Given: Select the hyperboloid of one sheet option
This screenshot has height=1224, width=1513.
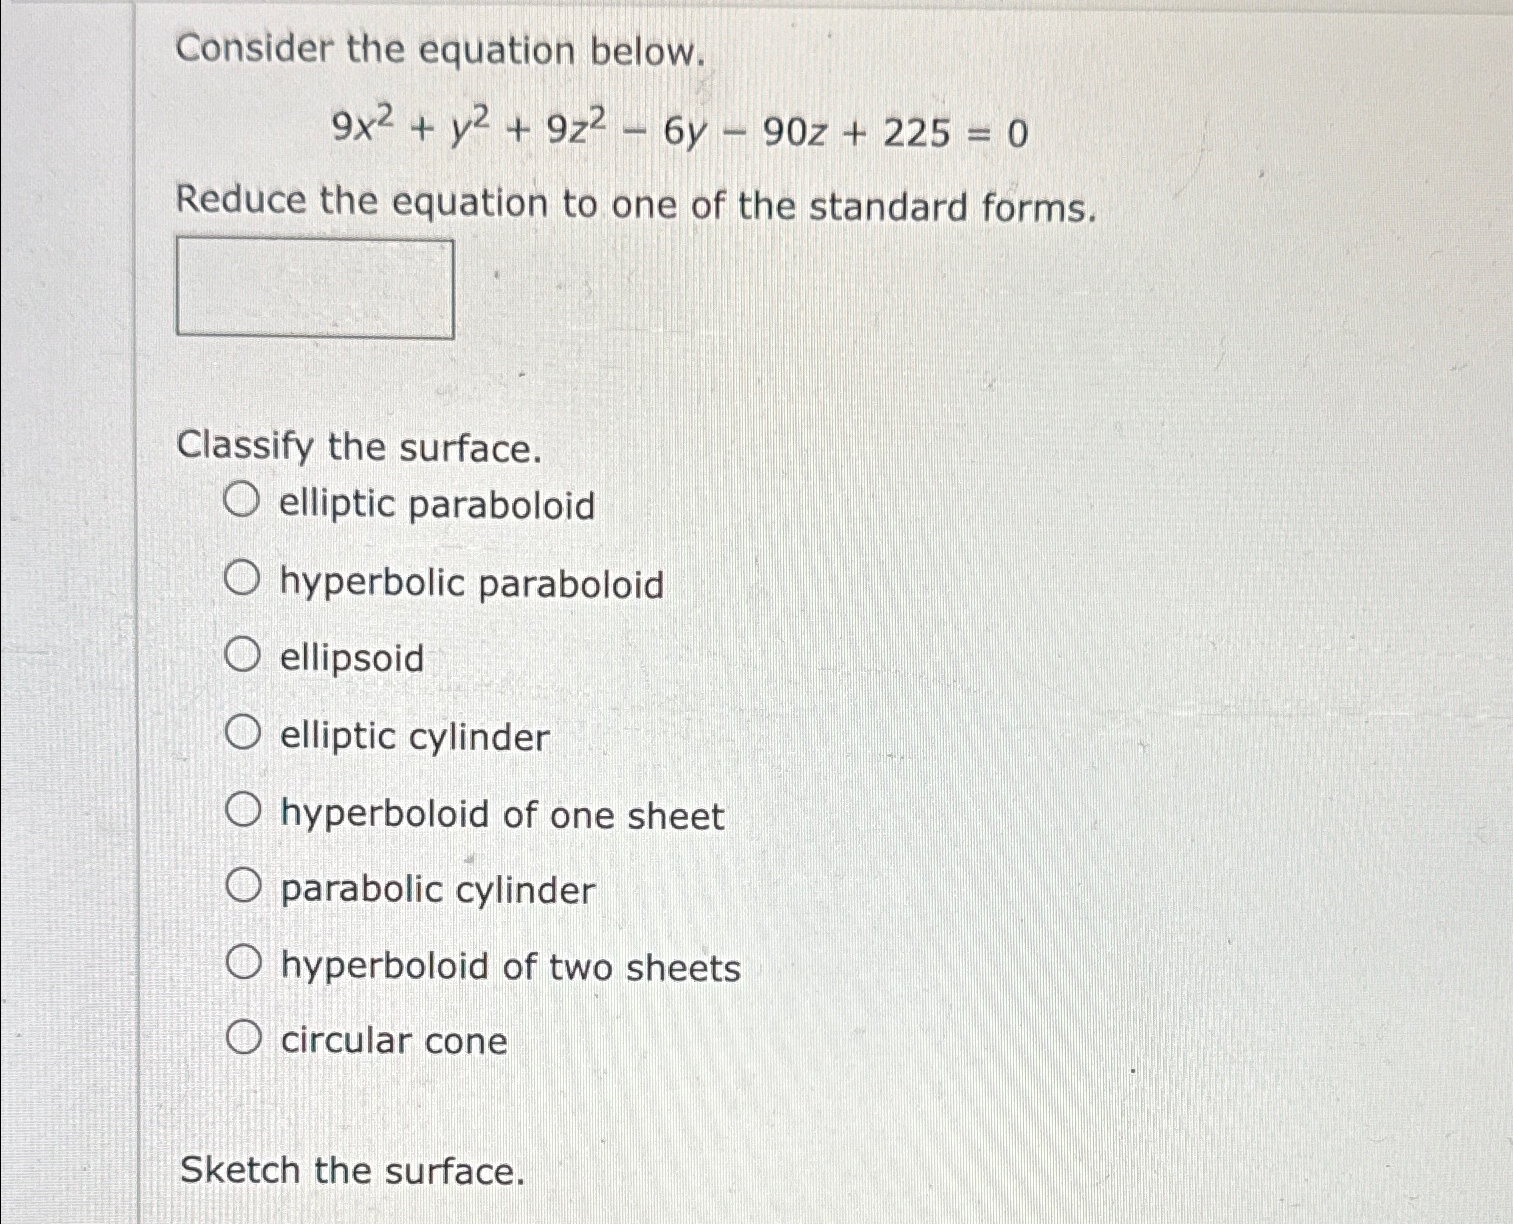Looking at the screenshot, I should tap(243, 811).
